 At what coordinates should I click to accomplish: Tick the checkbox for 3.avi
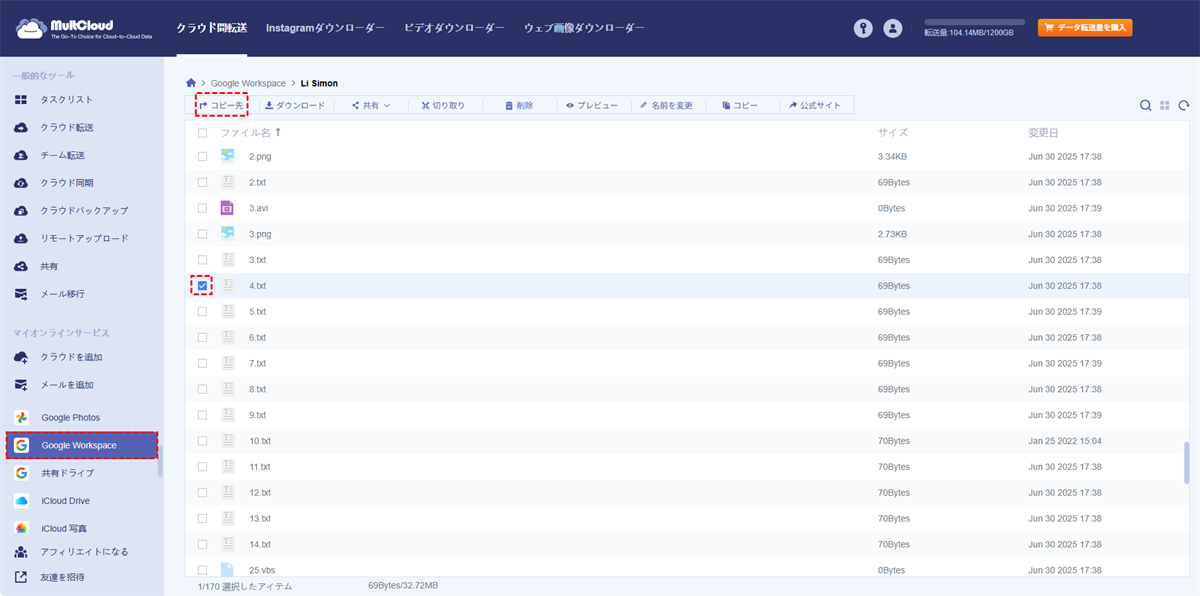[203, 208]
